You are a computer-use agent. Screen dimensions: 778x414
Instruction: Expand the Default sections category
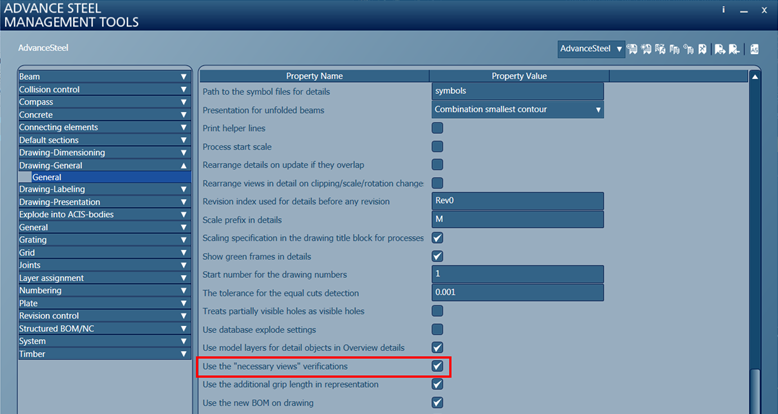tap(105, 140)
